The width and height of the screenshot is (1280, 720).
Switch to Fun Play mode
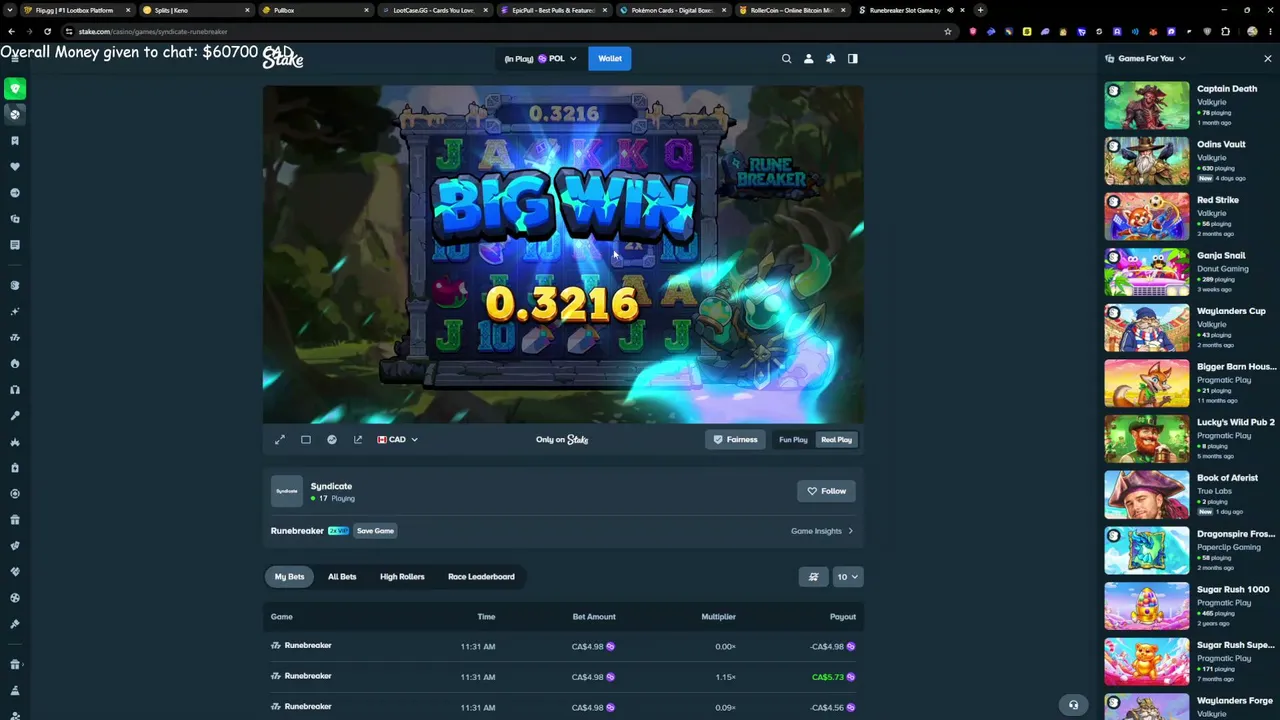(793, 440)
